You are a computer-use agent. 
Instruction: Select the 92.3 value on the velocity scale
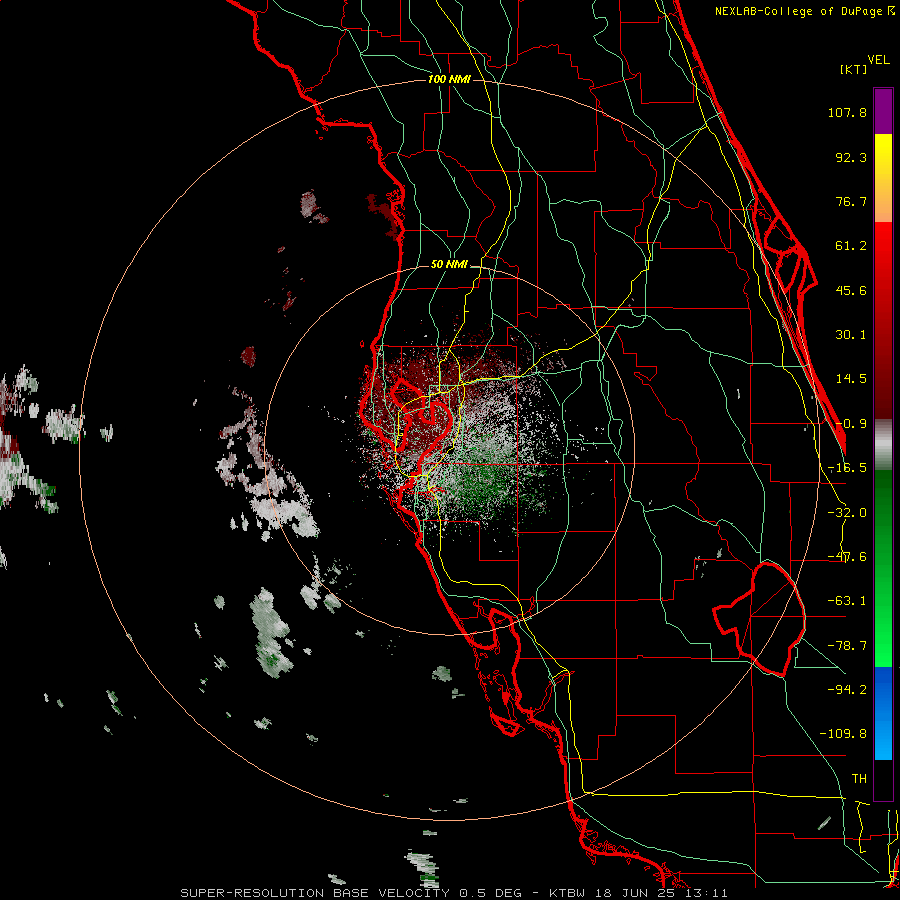(851, 157)
